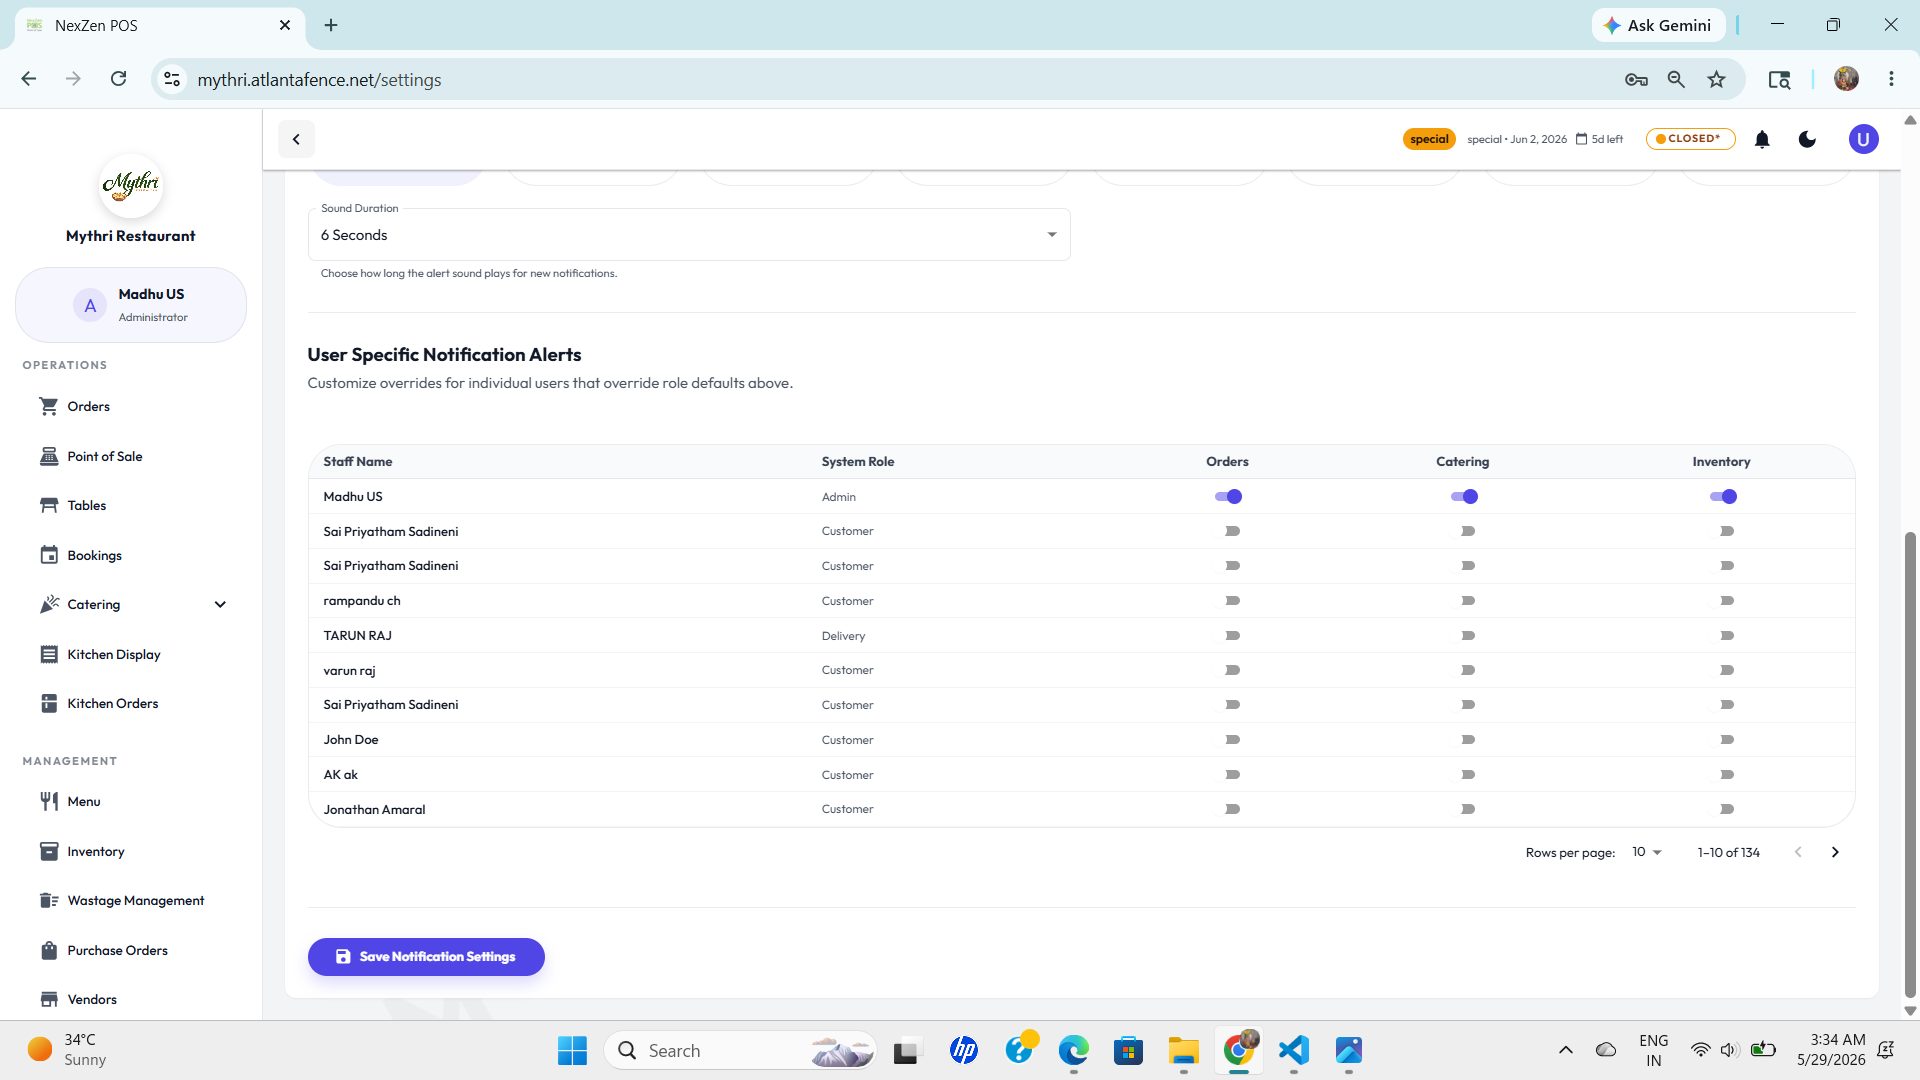
Task: Switch to dark mode moon icon
Action: pos(1807,139)
